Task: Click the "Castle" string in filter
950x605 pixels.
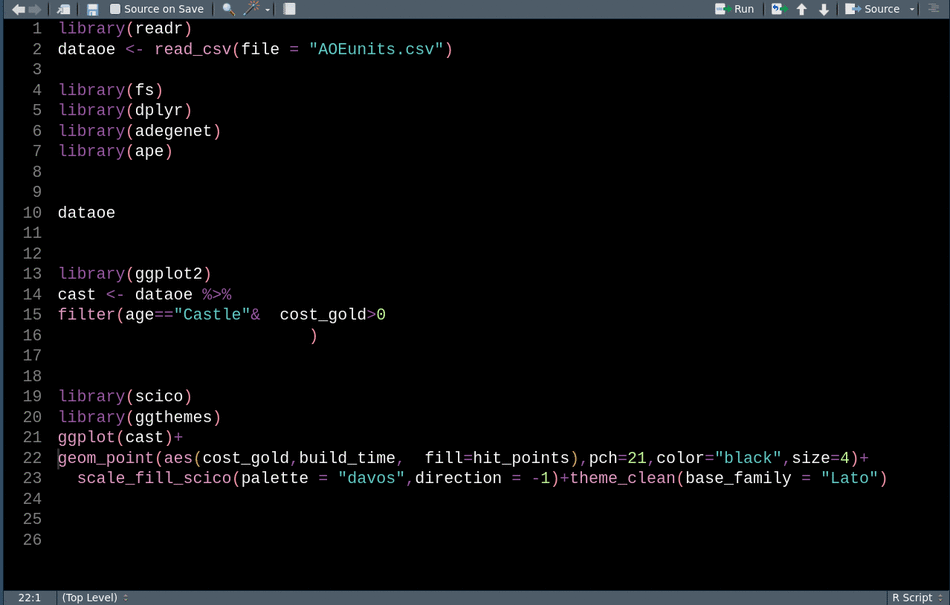Action: pyautogui.click(x=212, y=315)
